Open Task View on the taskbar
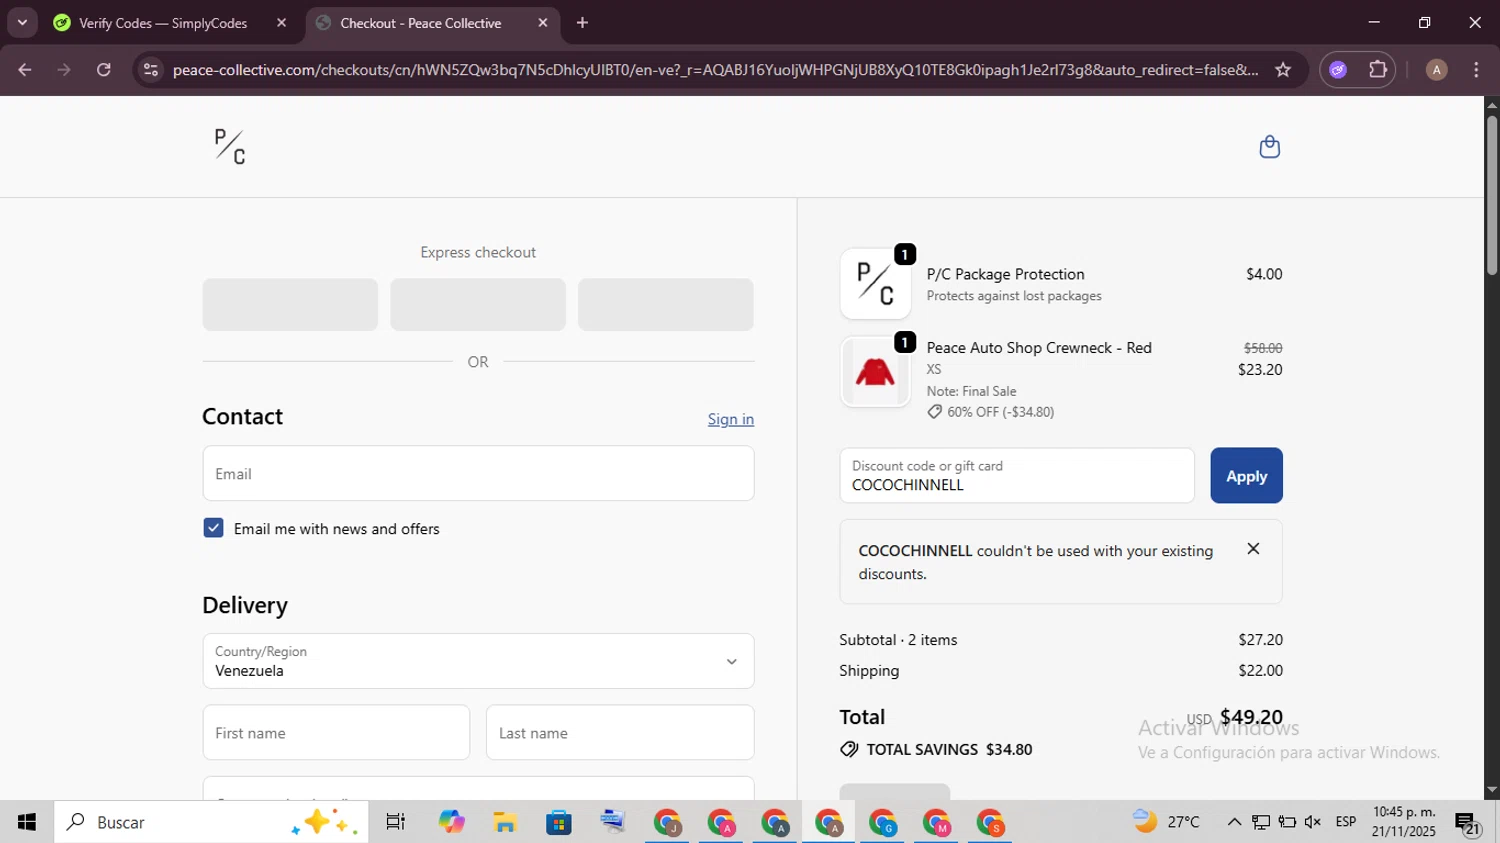The width and height of the screenshot is (1500, 843). 396,822
